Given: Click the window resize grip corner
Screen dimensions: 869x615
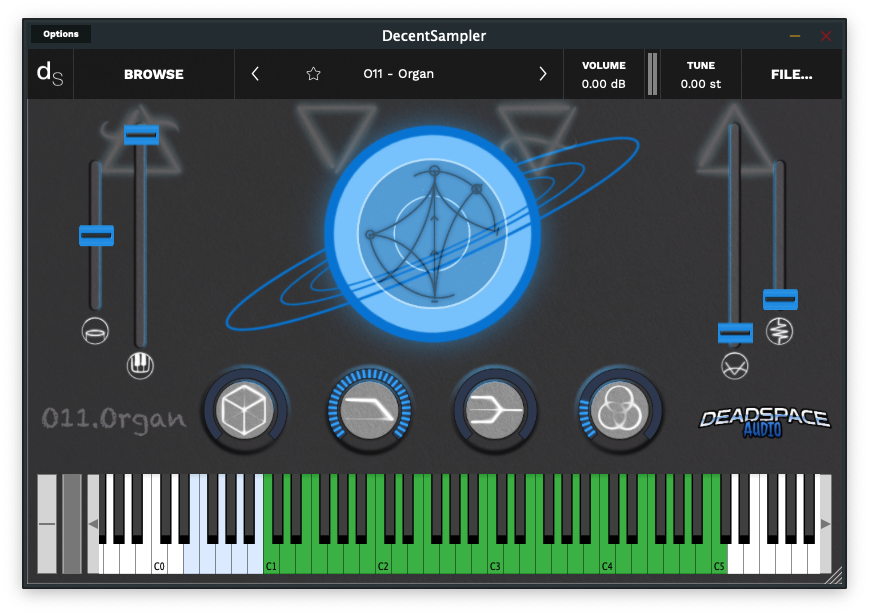Looking at the screenshot, I should [x=834, y=576].
